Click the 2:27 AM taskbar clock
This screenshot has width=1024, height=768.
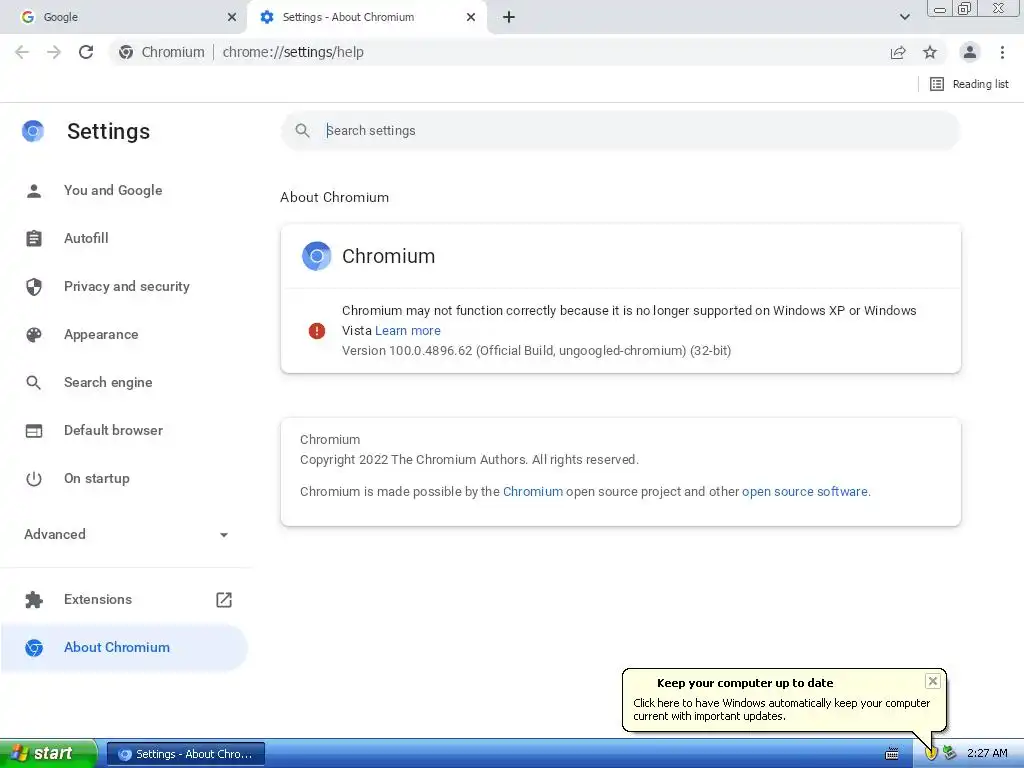[987, 754]
